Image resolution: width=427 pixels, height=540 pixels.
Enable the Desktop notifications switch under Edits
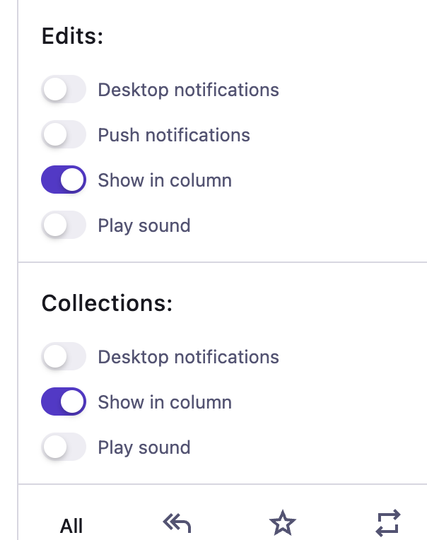point(64,90)
